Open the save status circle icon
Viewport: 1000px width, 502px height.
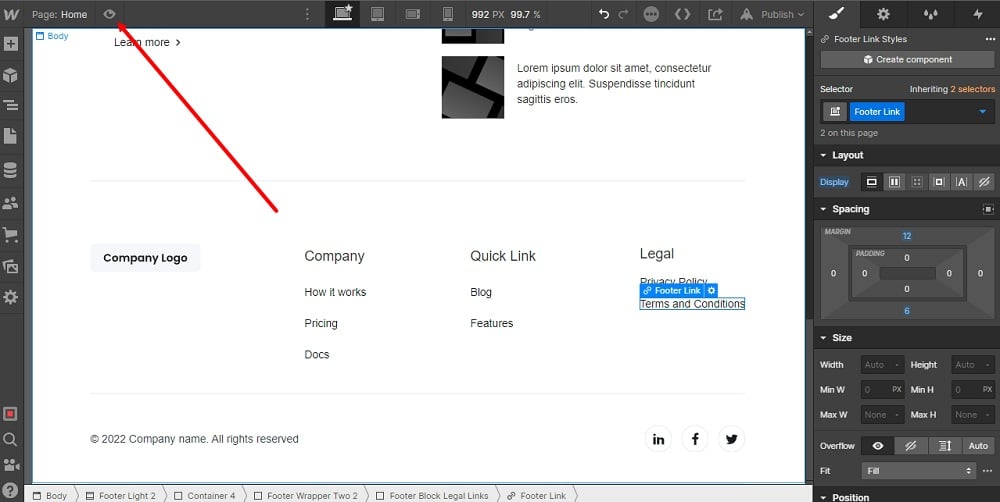651,14
